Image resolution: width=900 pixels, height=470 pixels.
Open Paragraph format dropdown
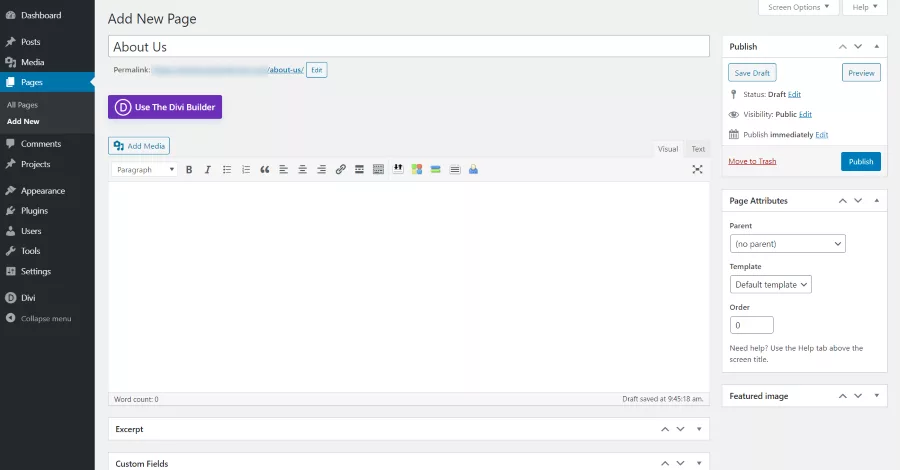[x=145, y=169]
